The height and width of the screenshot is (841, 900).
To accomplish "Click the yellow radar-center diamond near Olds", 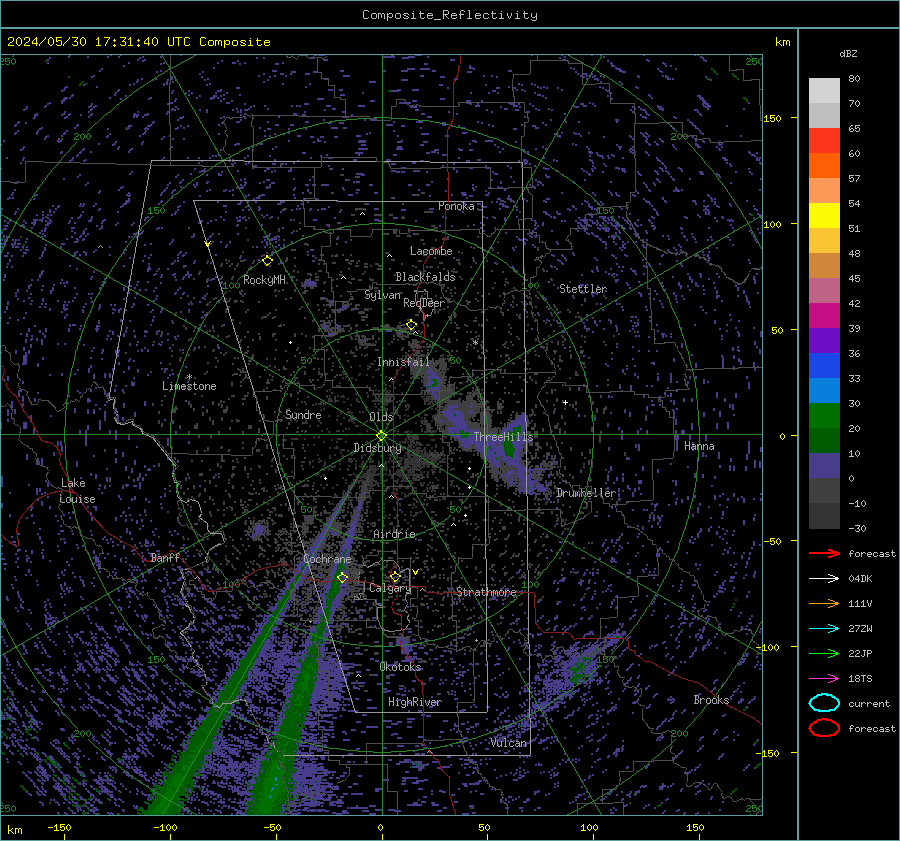I will [x=381, y=436].
